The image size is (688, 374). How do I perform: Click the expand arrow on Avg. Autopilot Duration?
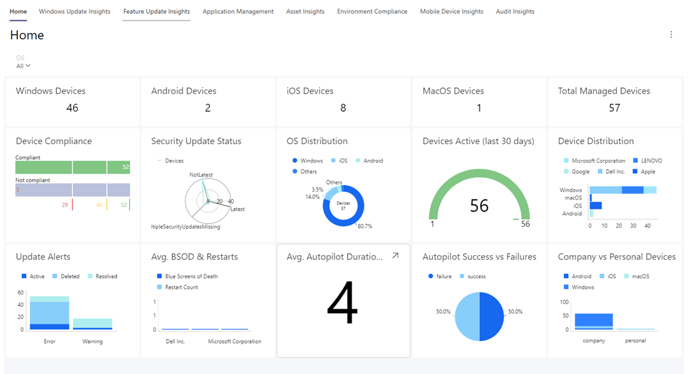395,255
